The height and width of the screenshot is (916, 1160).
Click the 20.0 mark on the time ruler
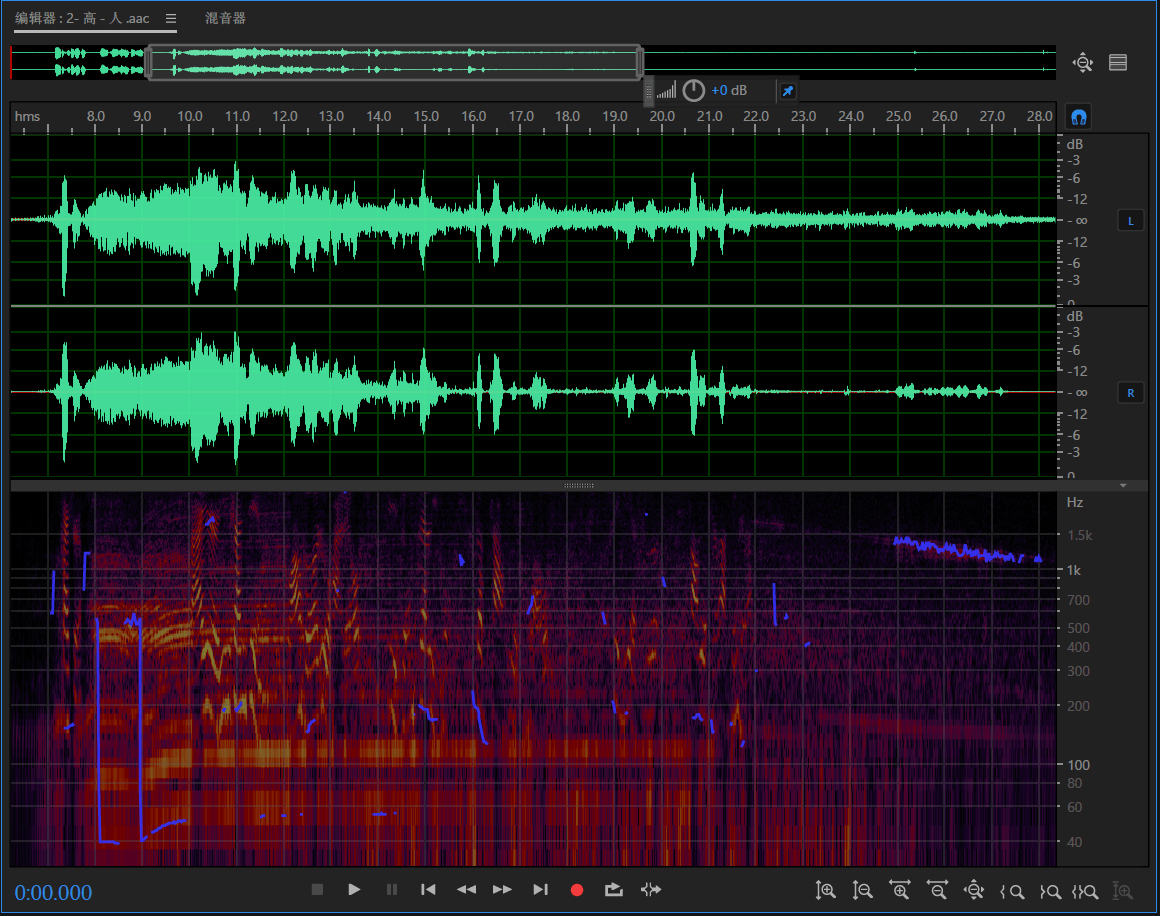[x=662, y=116]
